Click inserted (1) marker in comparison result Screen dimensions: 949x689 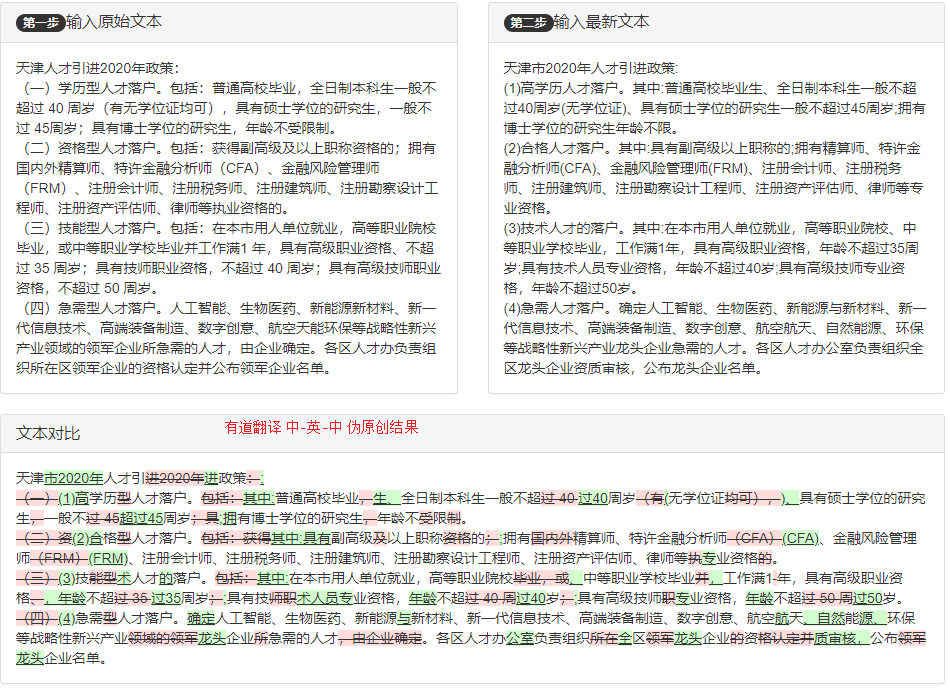(x=67, y=498)
